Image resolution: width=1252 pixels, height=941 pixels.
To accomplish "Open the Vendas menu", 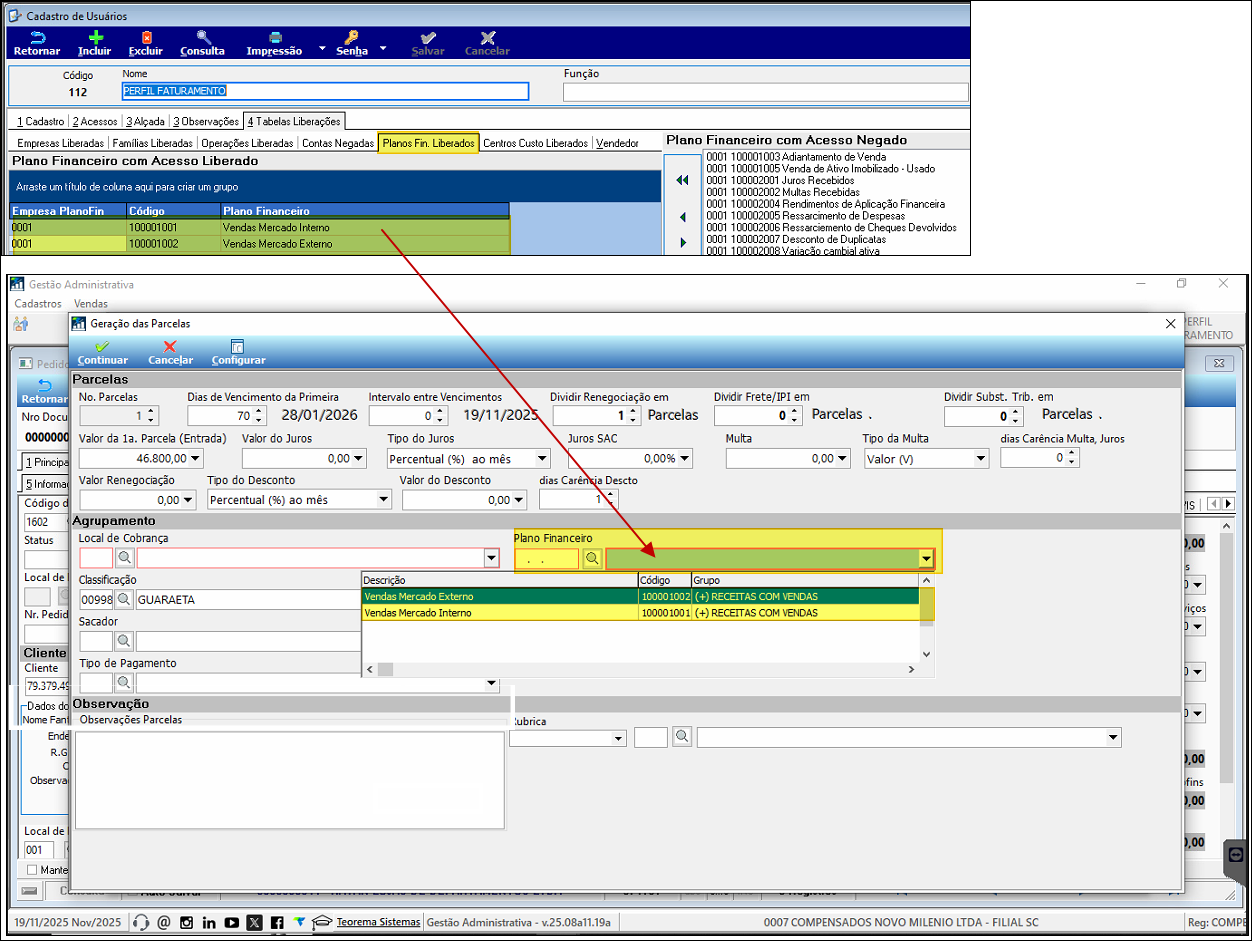I will 91,304.
